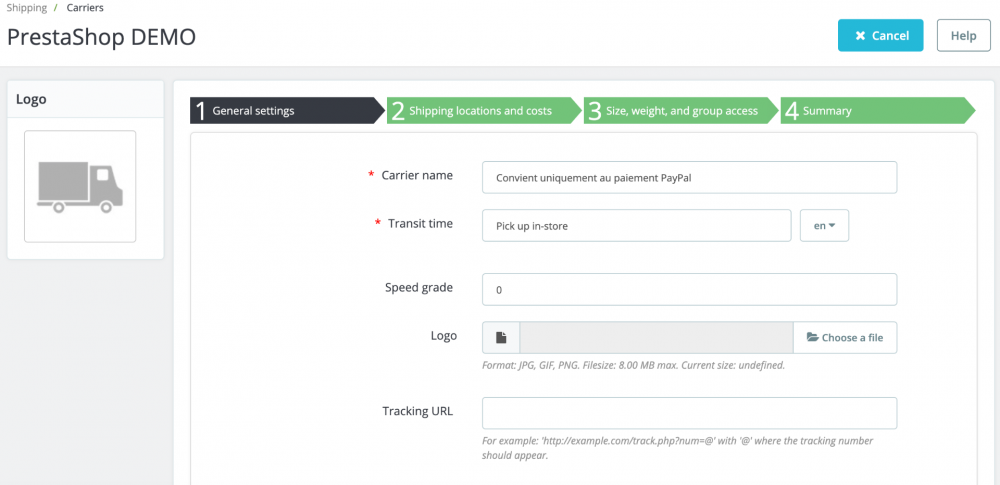Click the folder icon in Choose a file

pyautogui.click(x=812, y=338)
